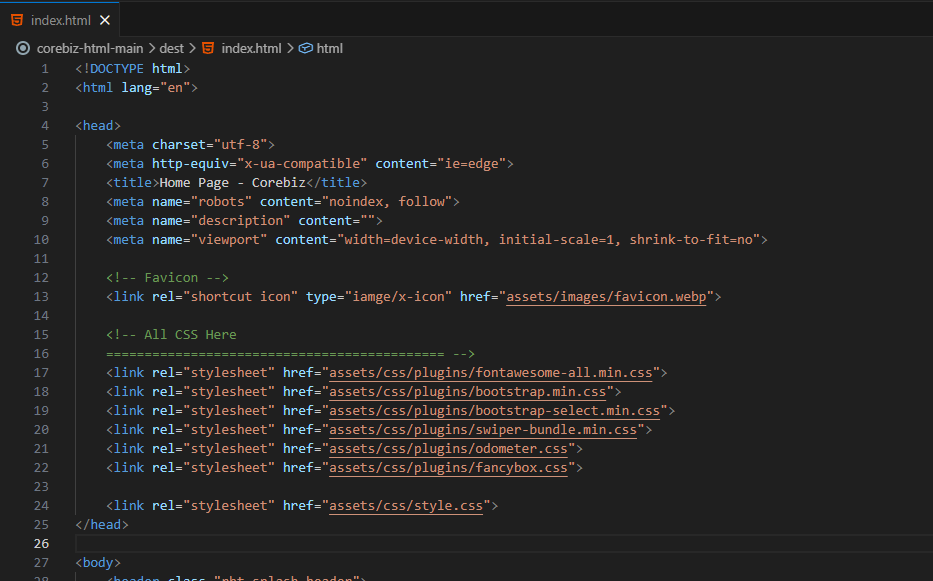Open the bootstrap.min.css href link

[x=468, y=392]
